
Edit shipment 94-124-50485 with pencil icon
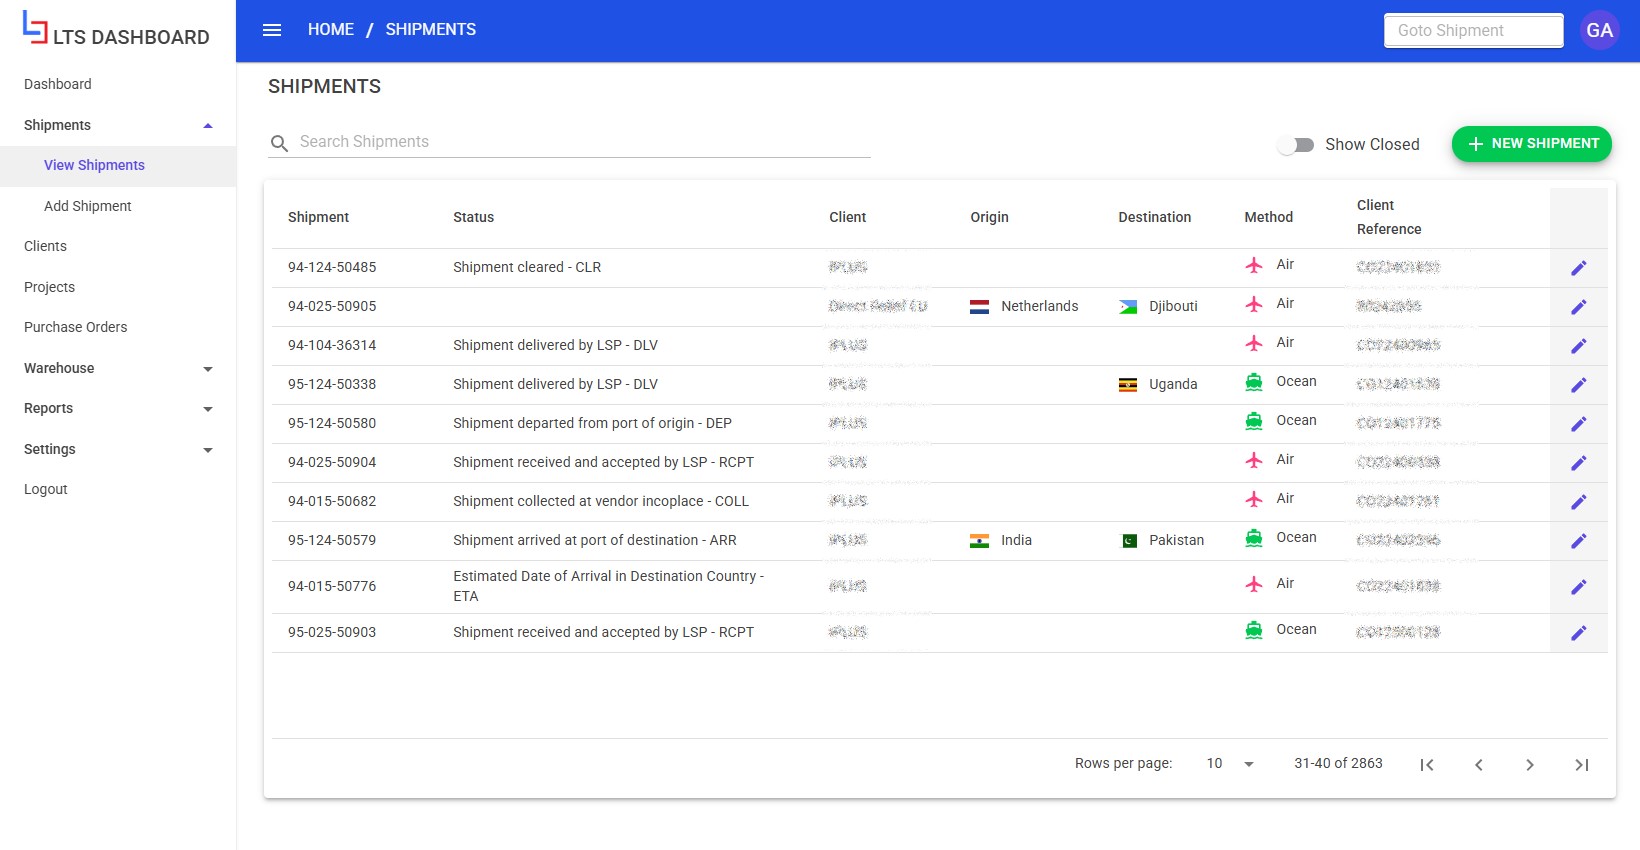point(1578,268)
